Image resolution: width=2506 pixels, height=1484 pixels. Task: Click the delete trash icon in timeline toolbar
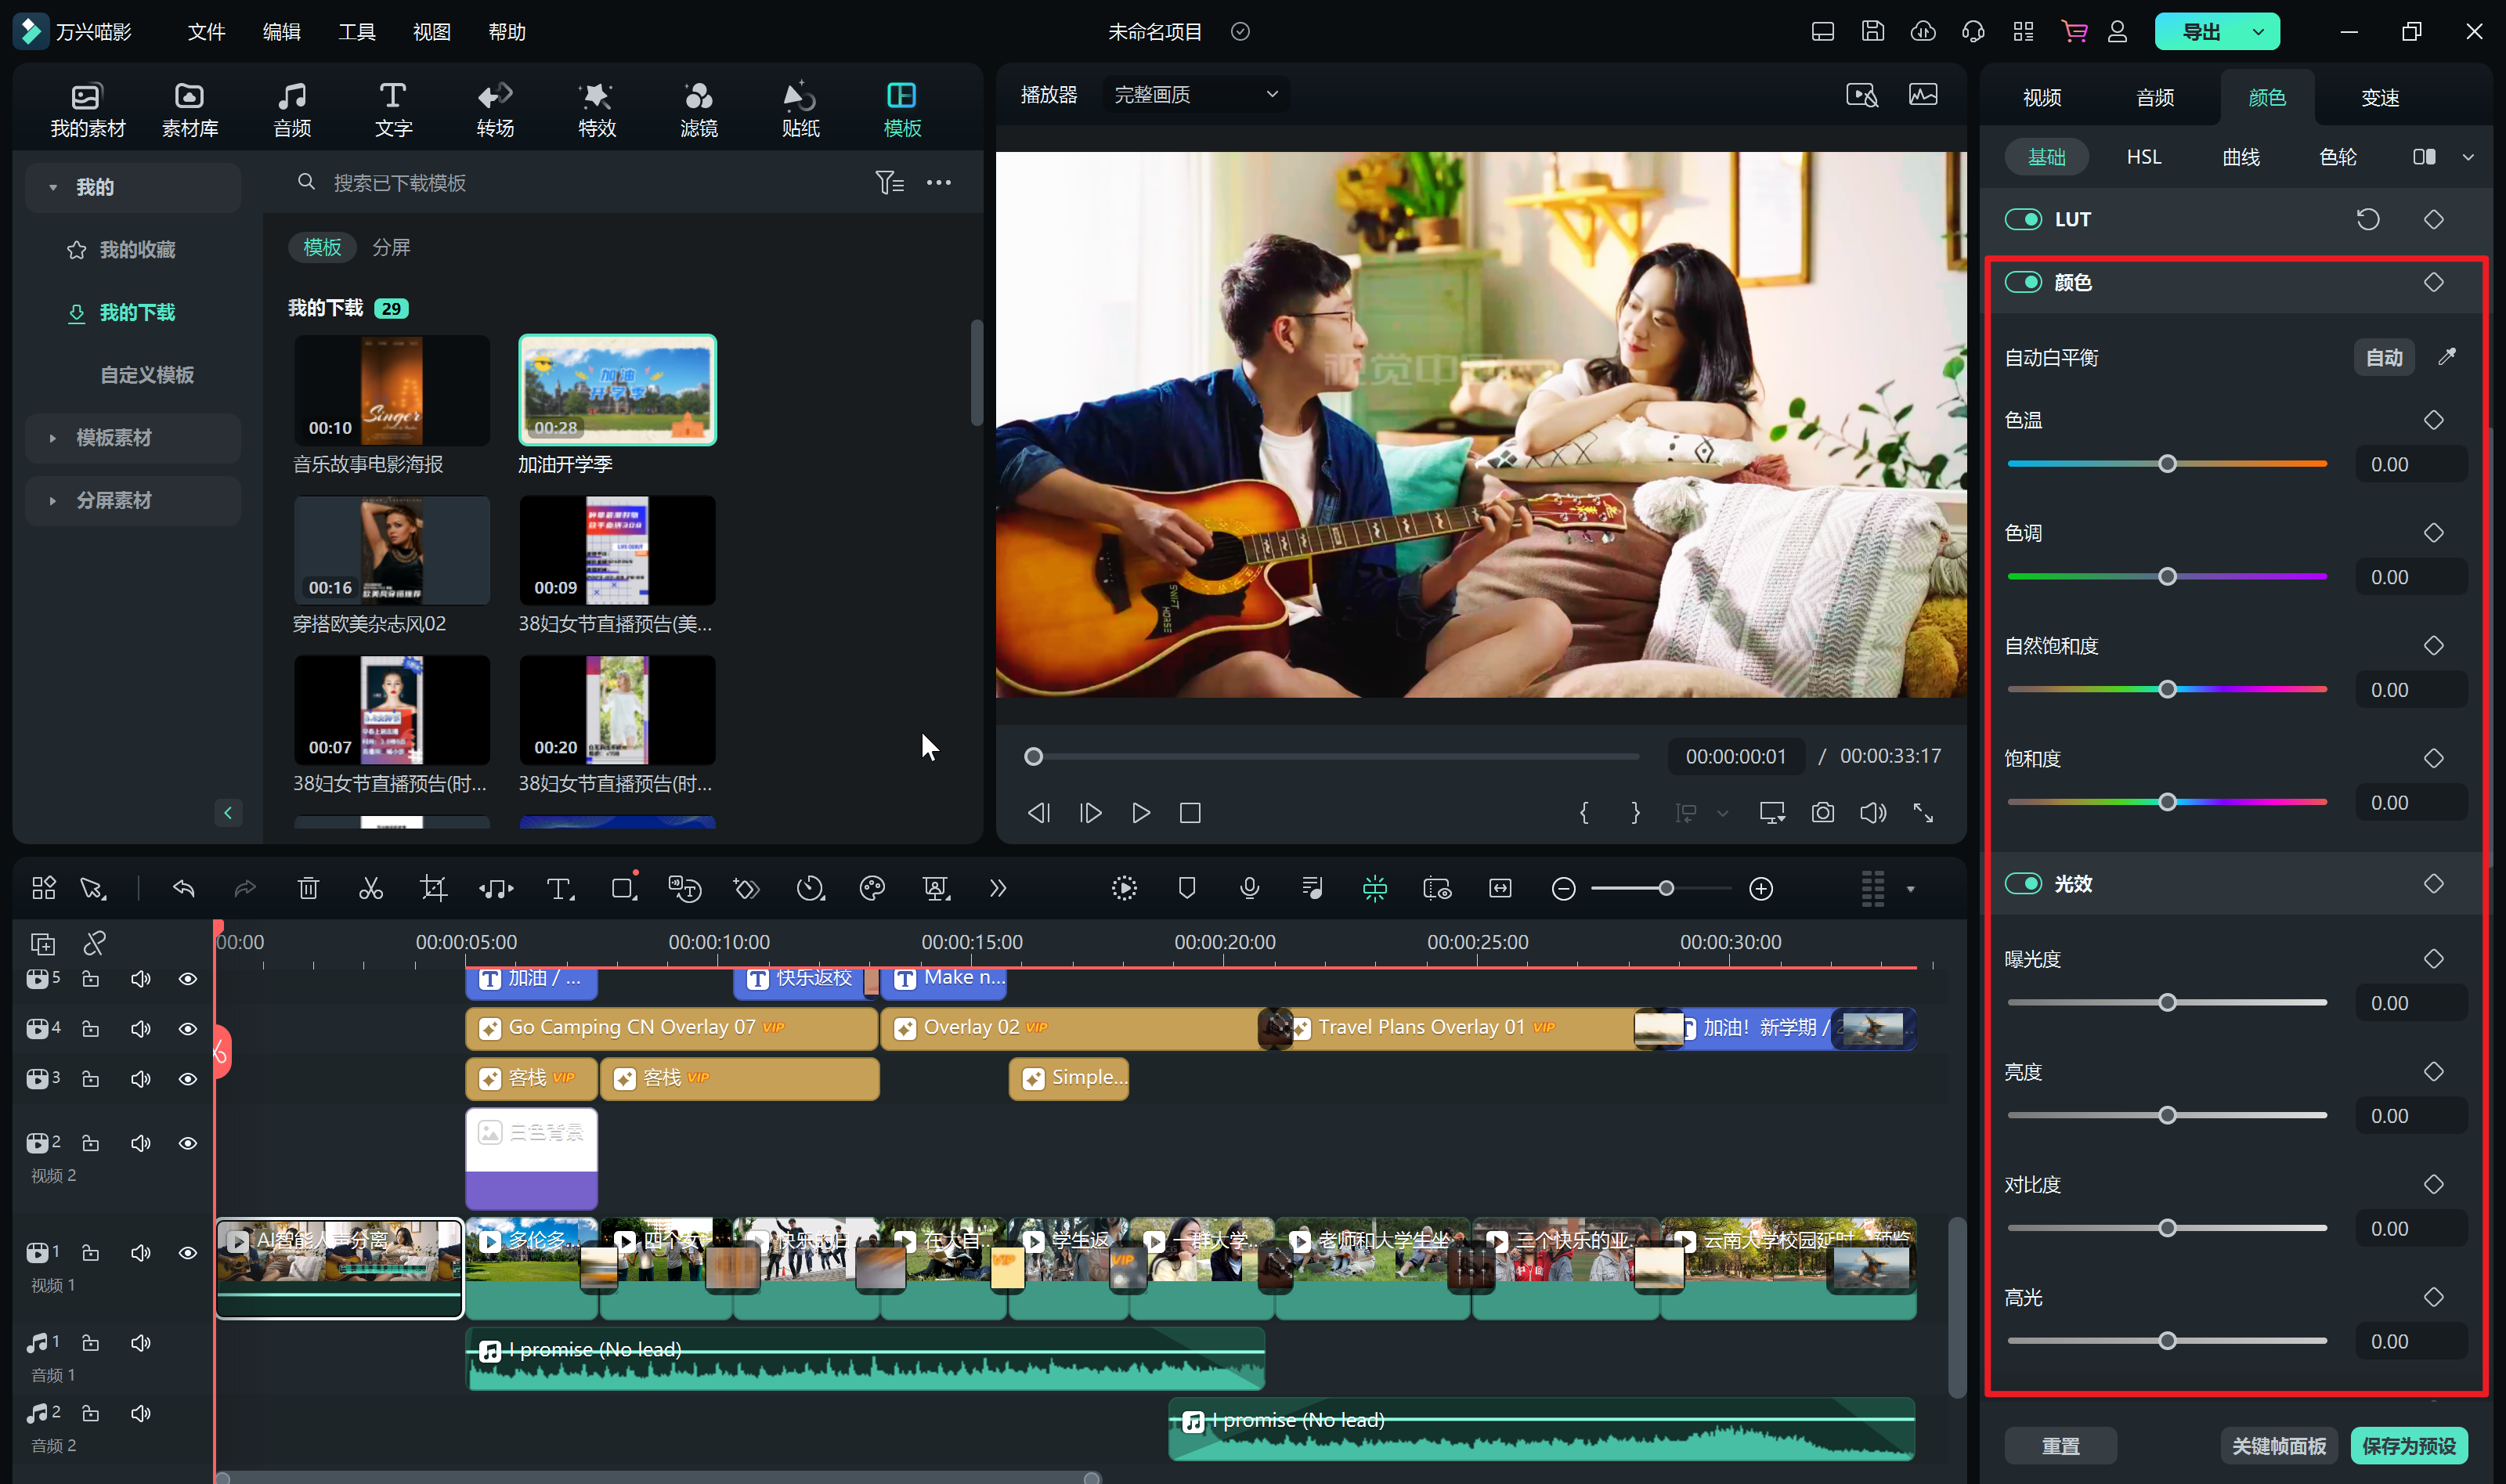[x=308, y=888]
